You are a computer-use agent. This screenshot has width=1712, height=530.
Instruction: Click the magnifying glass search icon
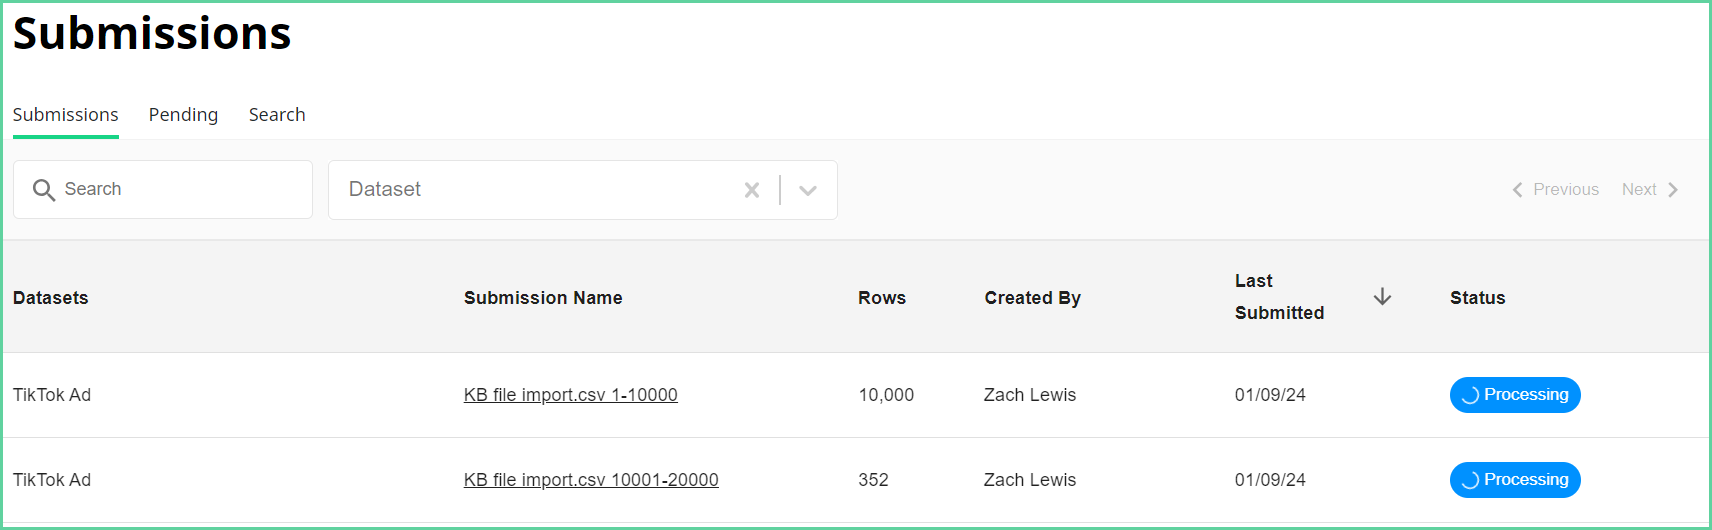(x=43, y=190)
